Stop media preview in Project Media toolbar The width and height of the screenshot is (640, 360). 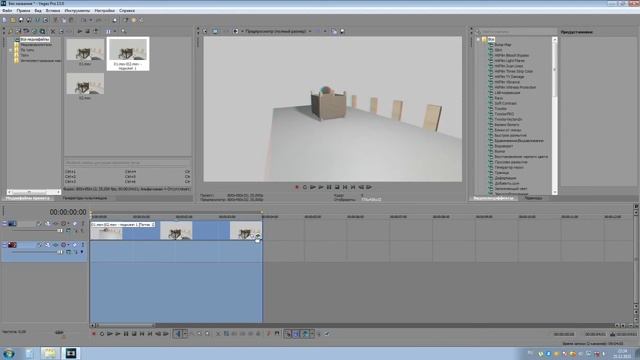[87, 31]
